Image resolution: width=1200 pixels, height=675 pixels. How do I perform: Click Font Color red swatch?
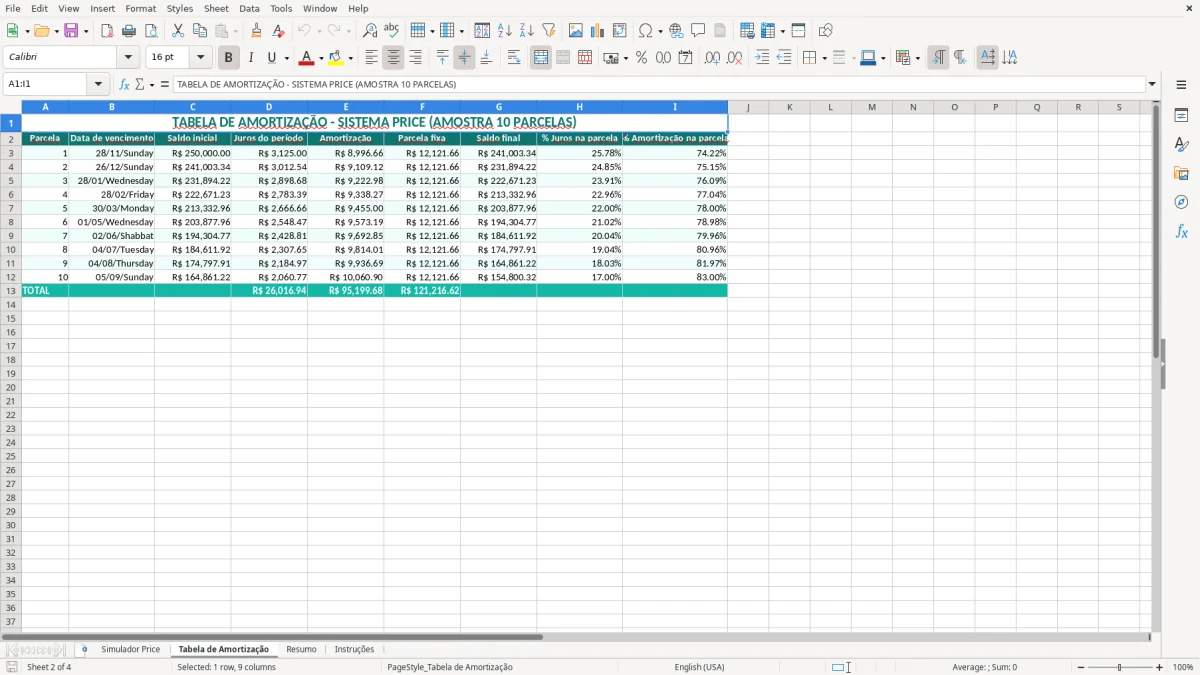point(306,58)
